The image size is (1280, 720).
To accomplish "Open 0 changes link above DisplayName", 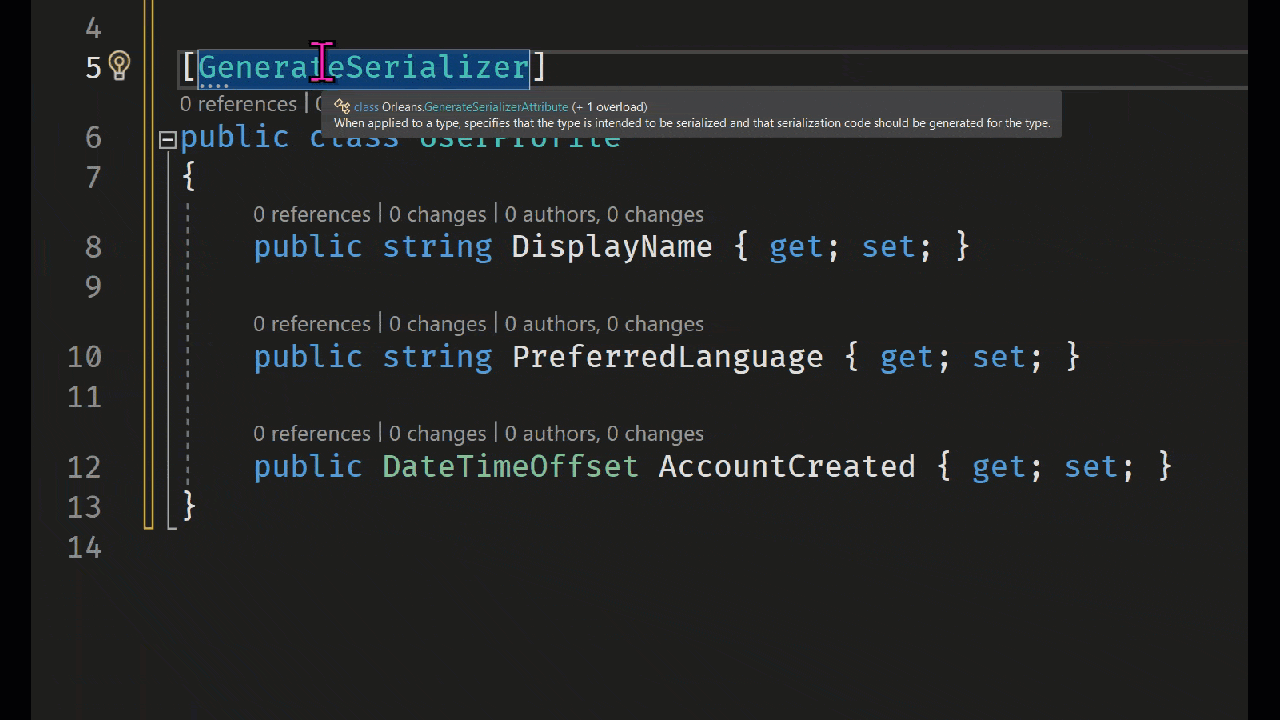I will pos(437,214).
